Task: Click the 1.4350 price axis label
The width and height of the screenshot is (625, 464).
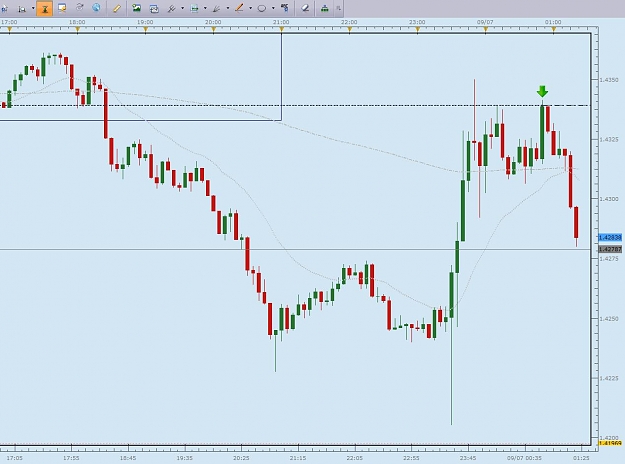Action: pyautogui.click(x=609, y=80)
